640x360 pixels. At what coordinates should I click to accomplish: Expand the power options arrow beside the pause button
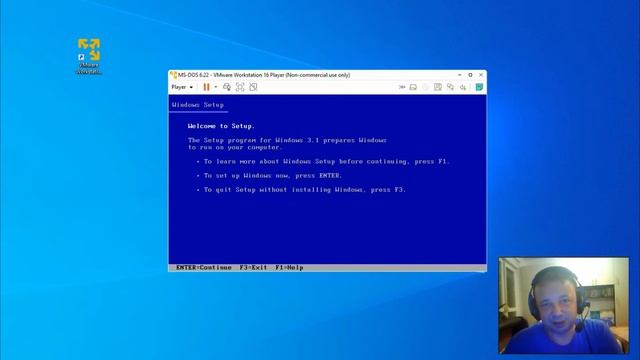[x=216, y=87]
